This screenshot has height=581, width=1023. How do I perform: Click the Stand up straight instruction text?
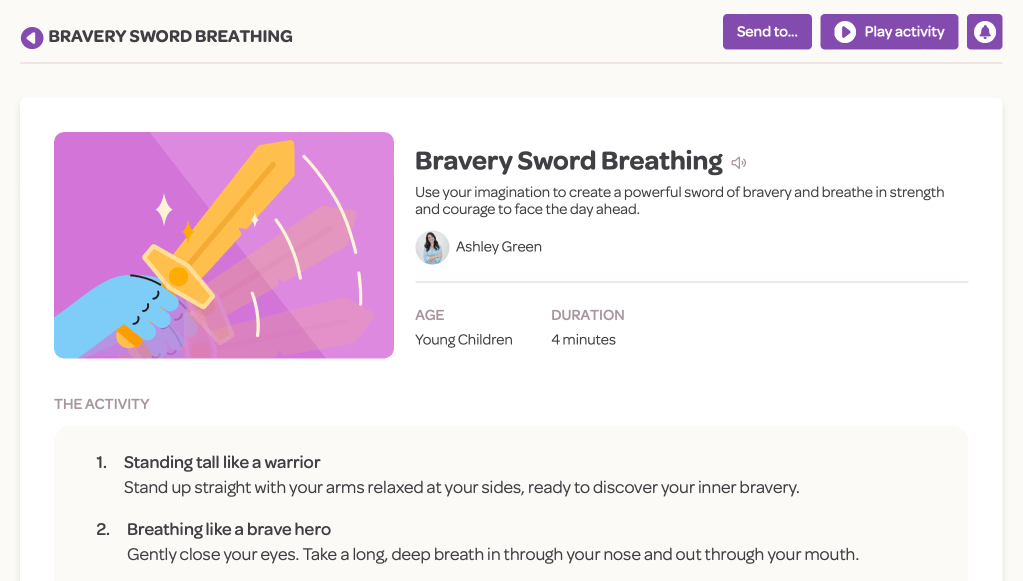(461, 488)
